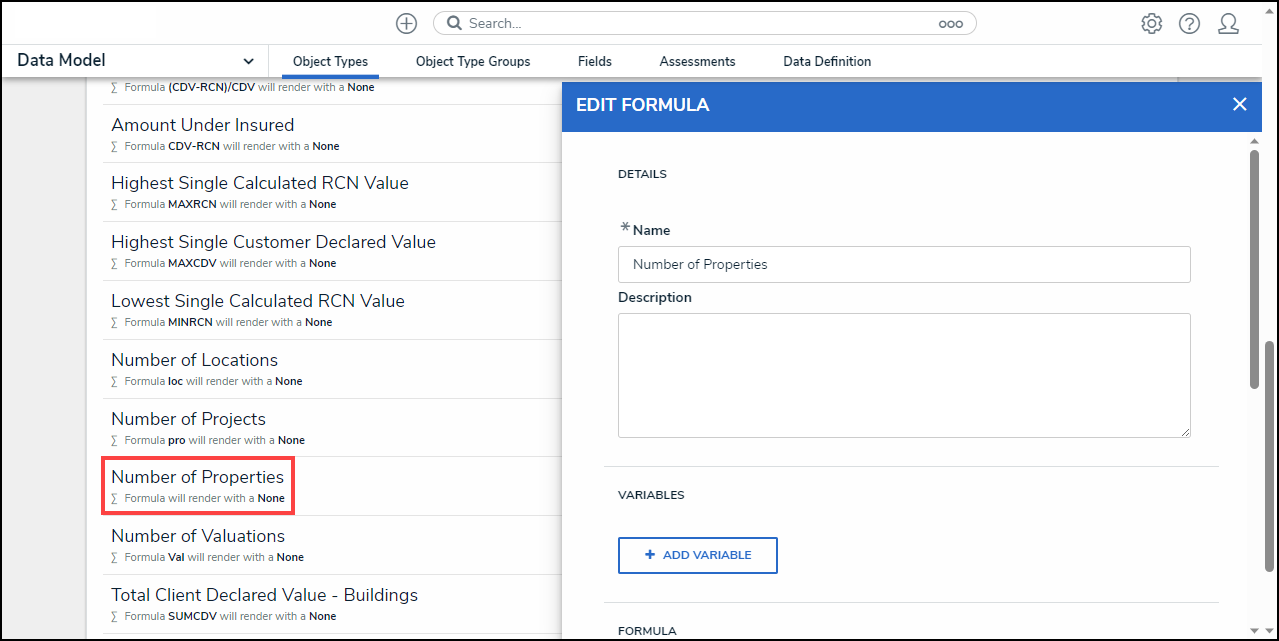
Task: Select the Number of Properties formula
Action: click(198, 477)
